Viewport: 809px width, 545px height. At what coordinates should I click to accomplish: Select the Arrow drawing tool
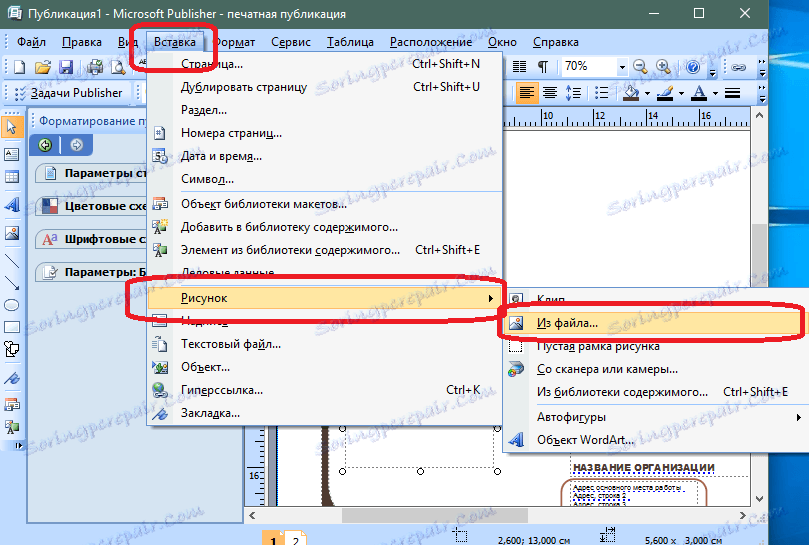tap(11, 283)
